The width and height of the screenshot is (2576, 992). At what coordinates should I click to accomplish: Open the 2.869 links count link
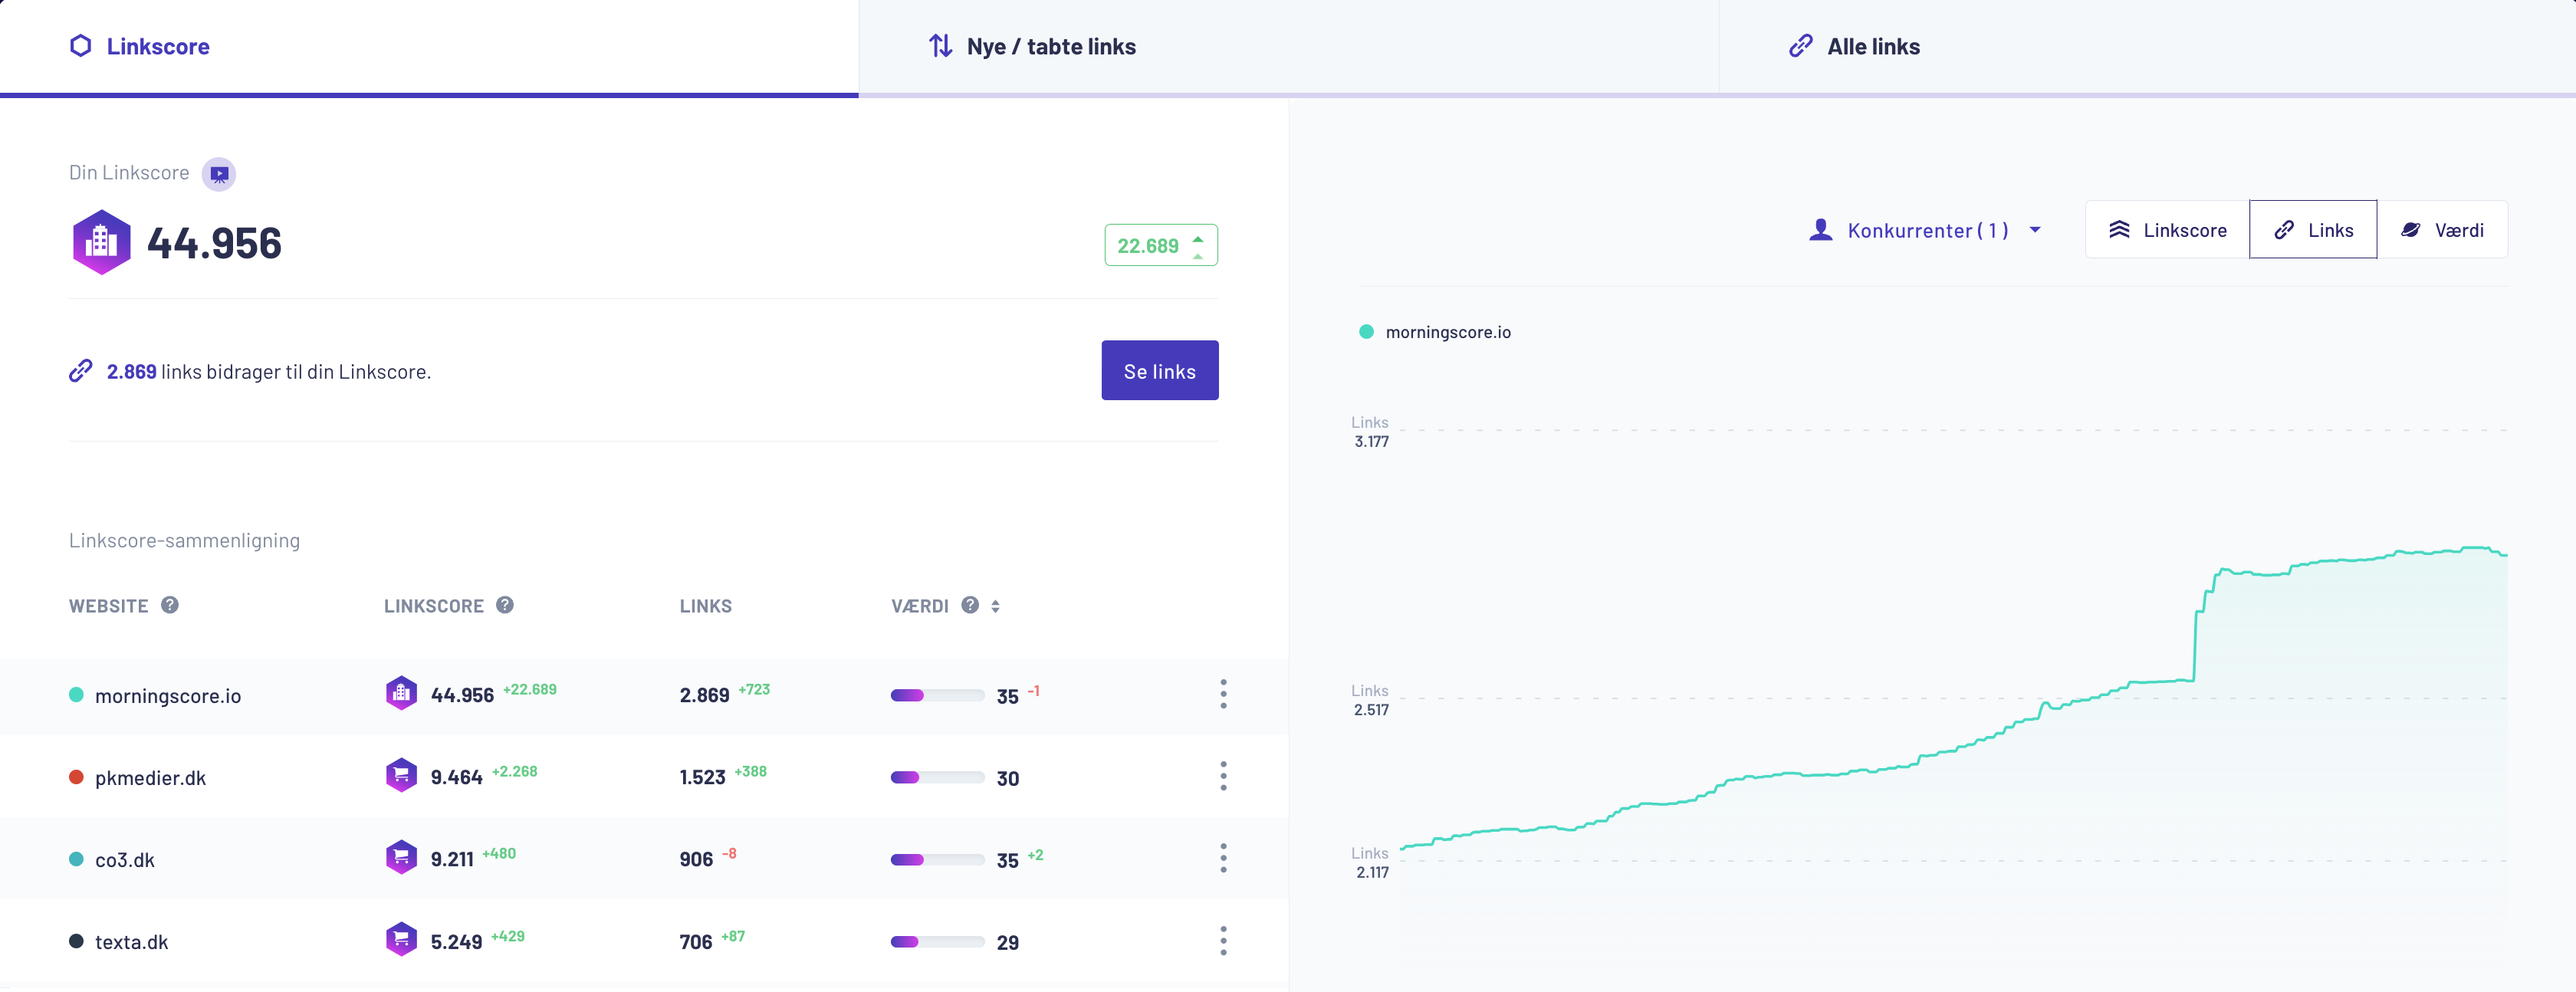pos(131,371)
